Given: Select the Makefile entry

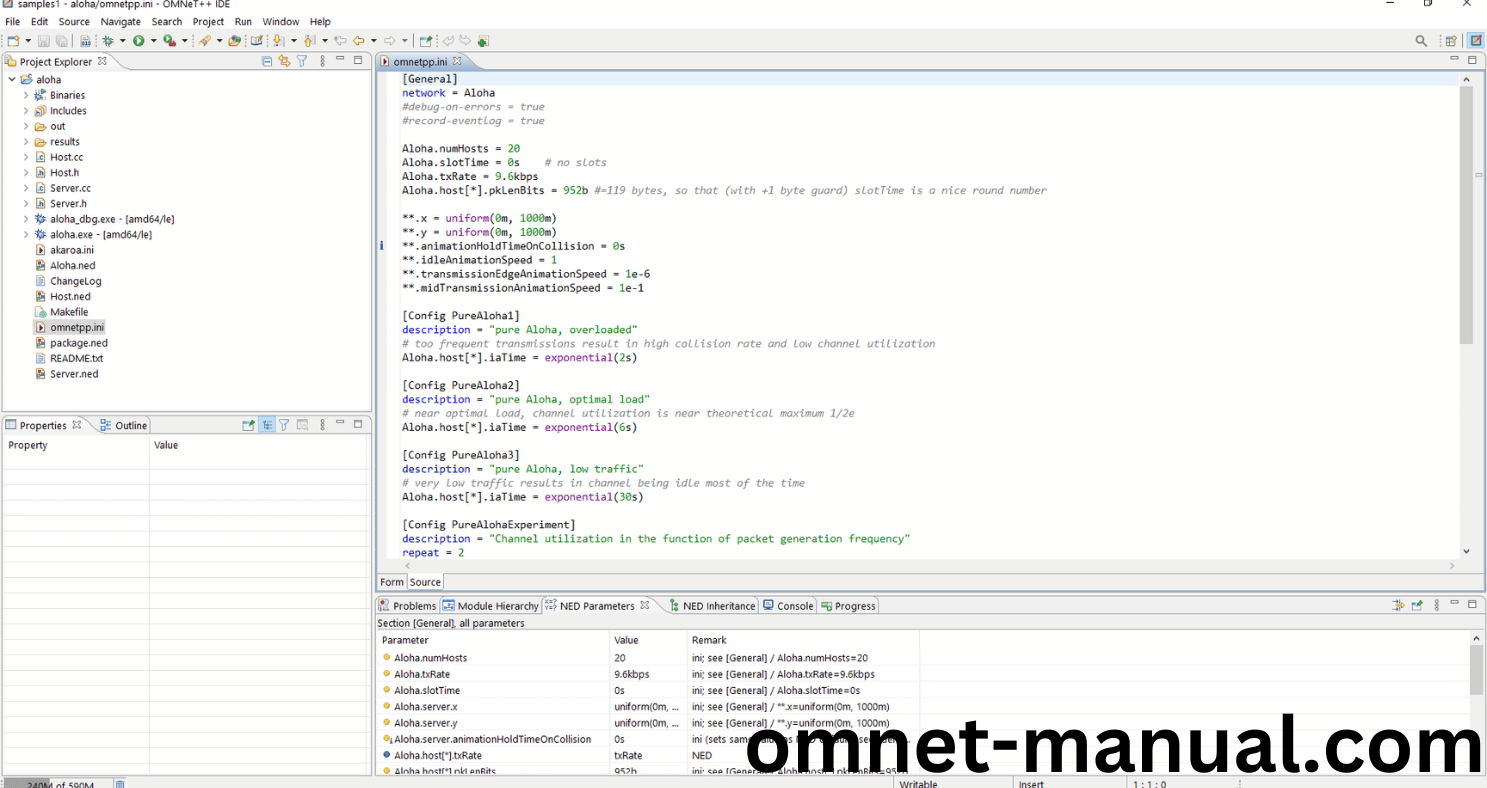Looking at the screenshot, I should pos(69,312).
